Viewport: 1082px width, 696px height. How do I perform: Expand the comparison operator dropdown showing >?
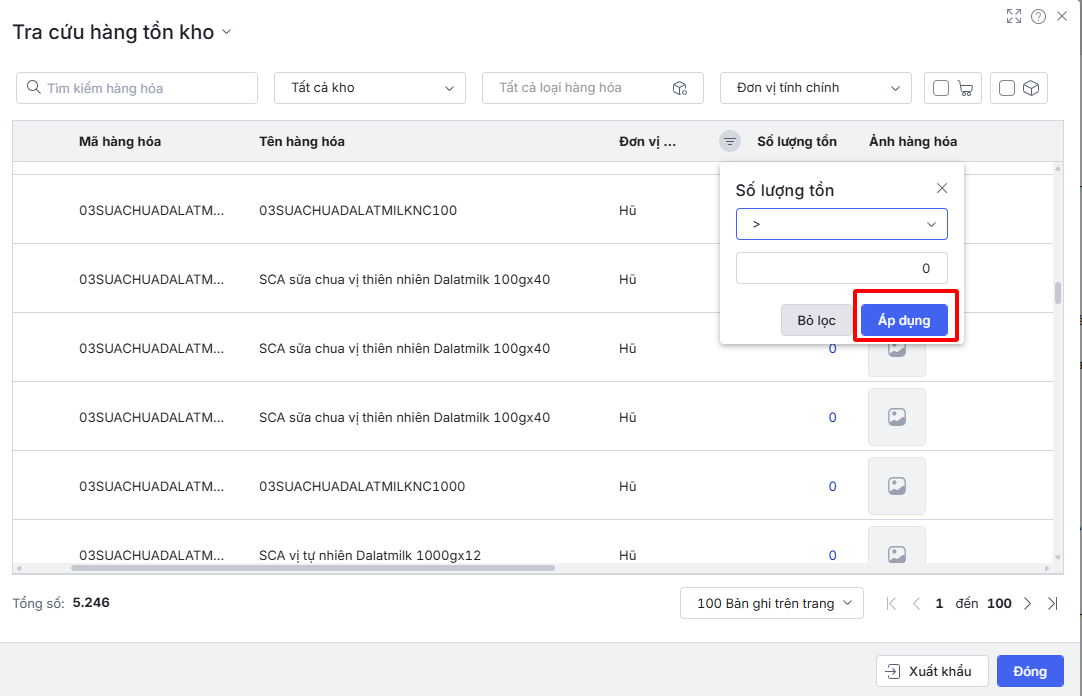click(x=841, y=224)
